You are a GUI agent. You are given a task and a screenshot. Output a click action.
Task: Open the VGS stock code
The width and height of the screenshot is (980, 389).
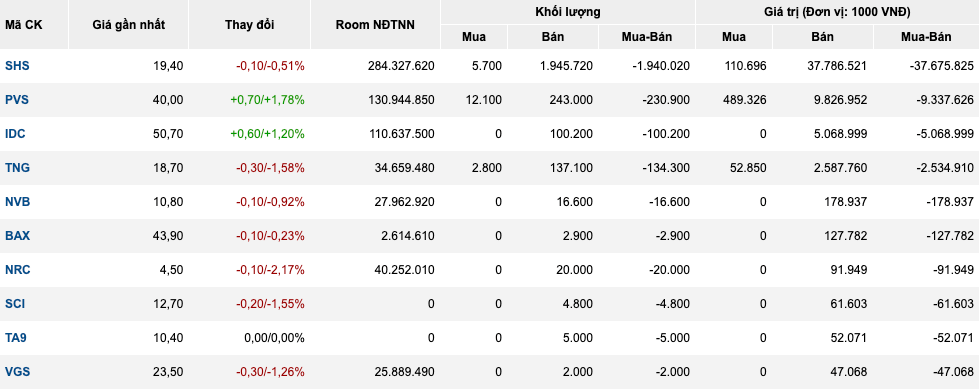(18, 371)
